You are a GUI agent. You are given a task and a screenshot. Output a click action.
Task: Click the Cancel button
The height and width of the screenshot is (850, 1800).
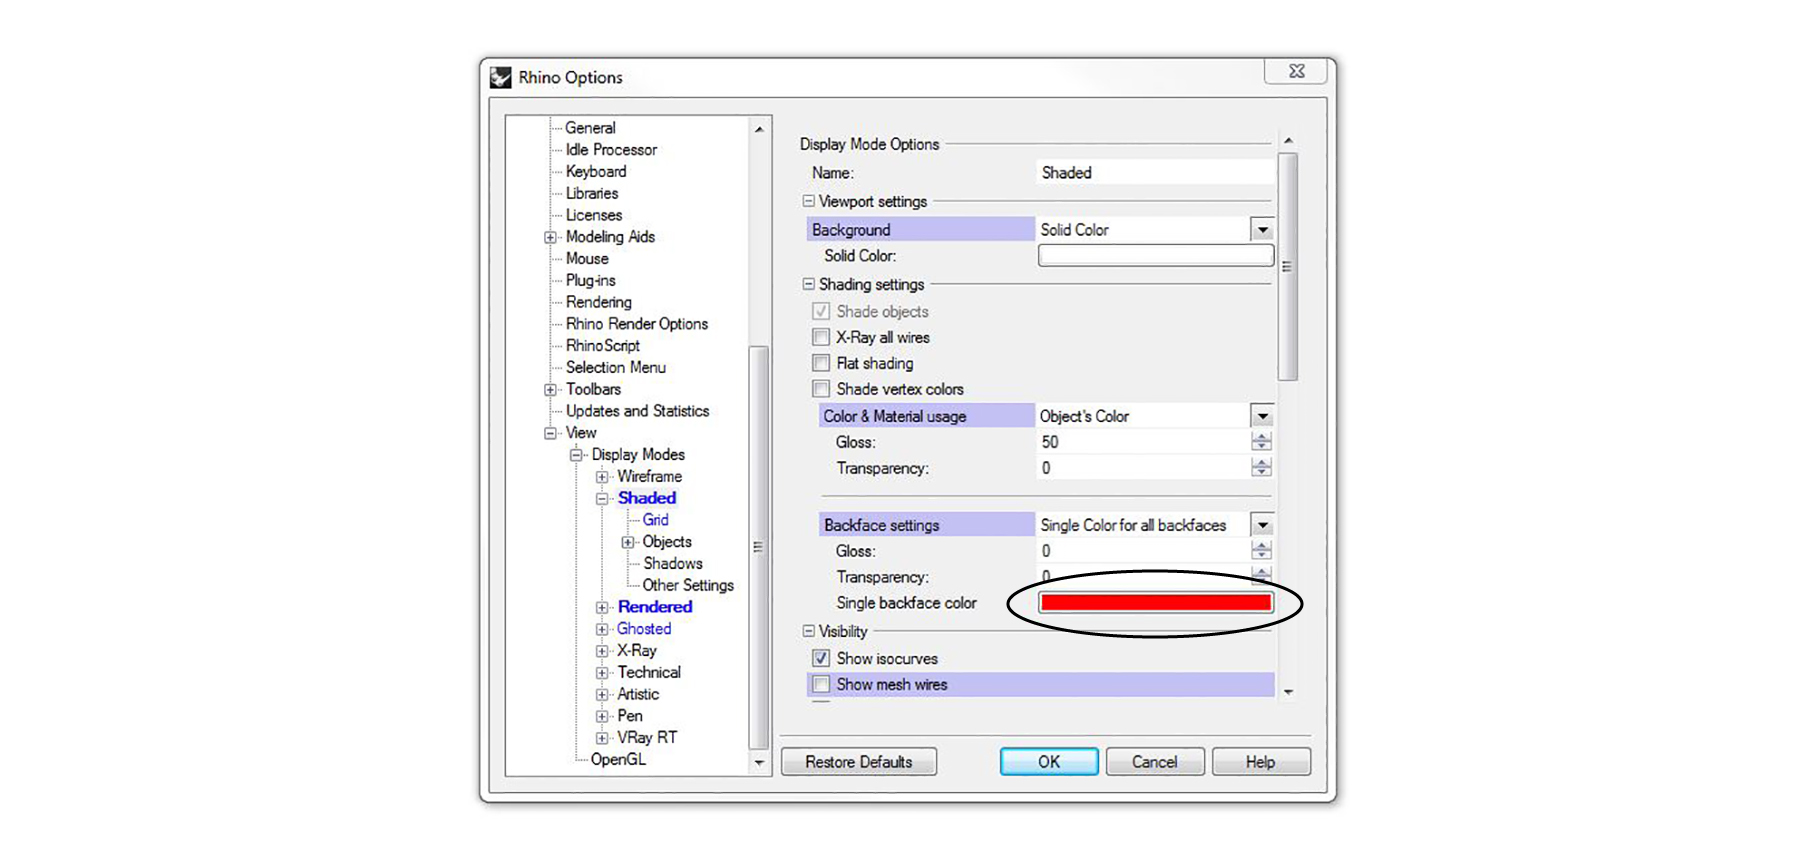tap(1155, 762)
